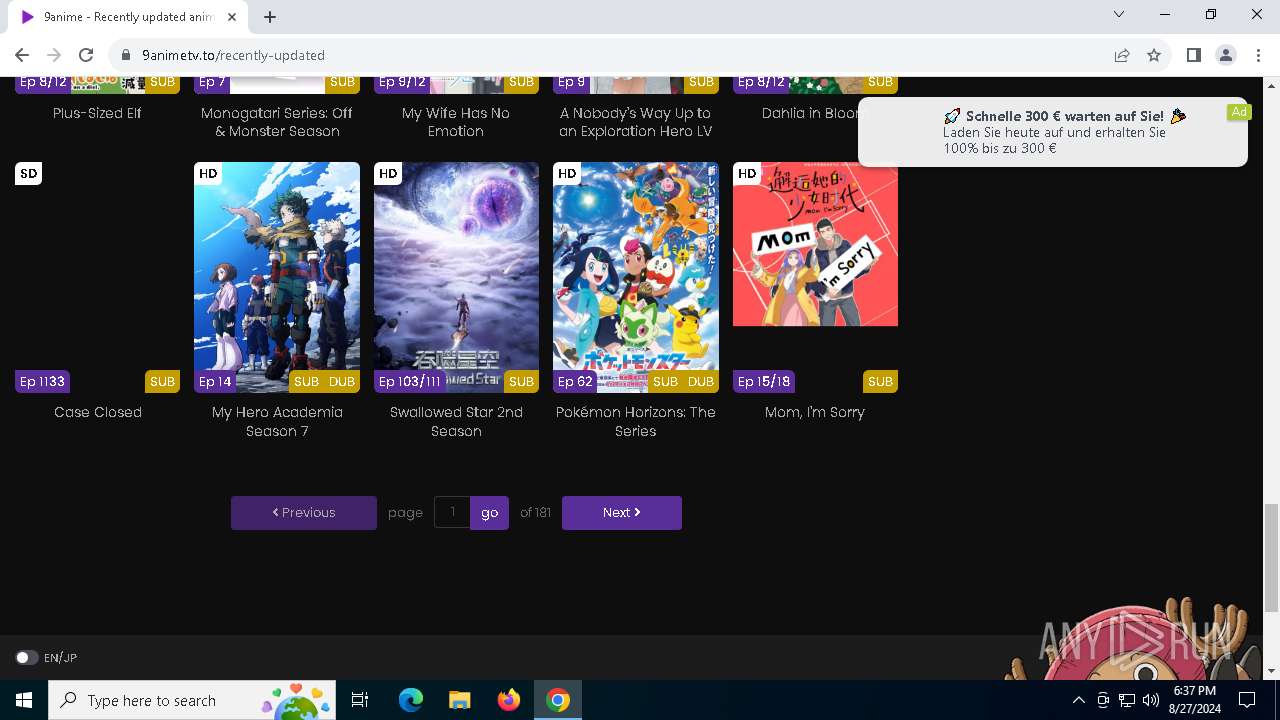Image resolution: width=1280 pixels, height=720 pixels.
Task: Open Pokémon Horizons: The Series title link
Action: click(636, 421)
